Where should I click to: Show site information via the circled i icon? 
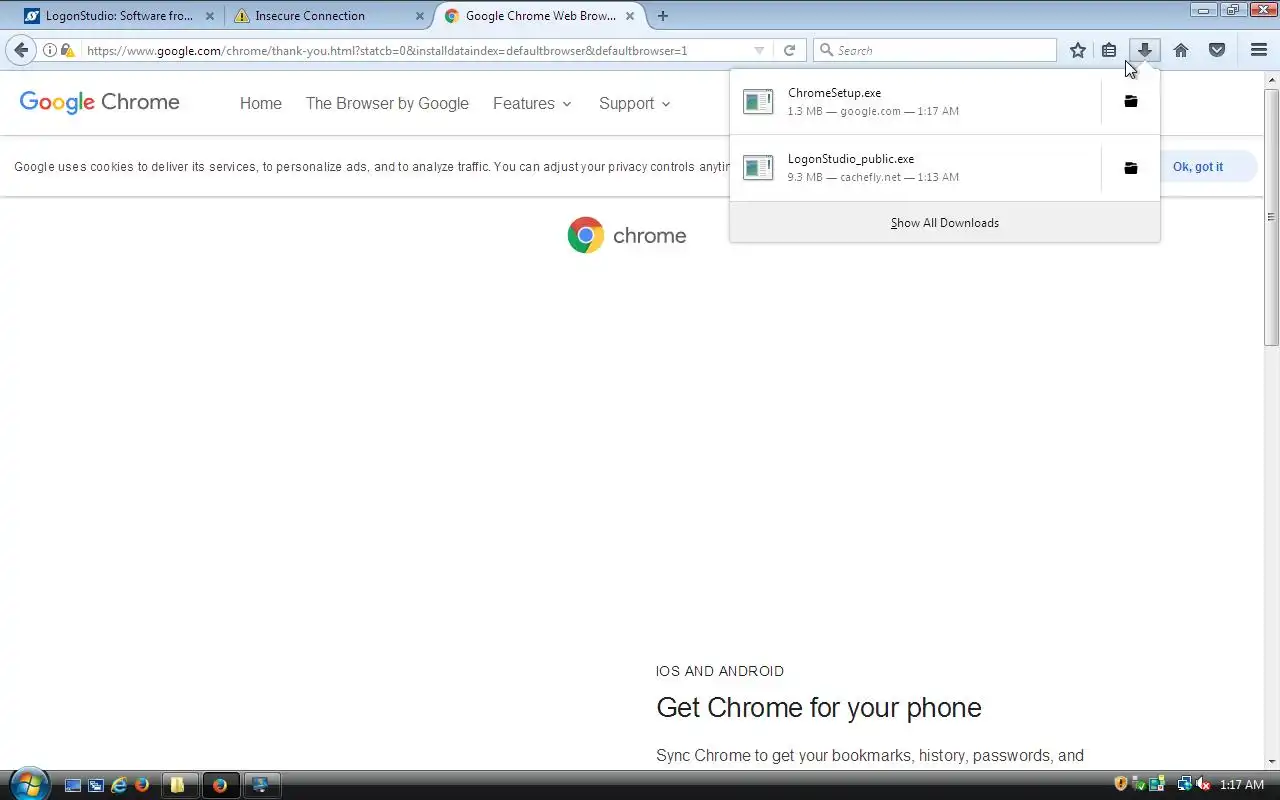[50, 50]
